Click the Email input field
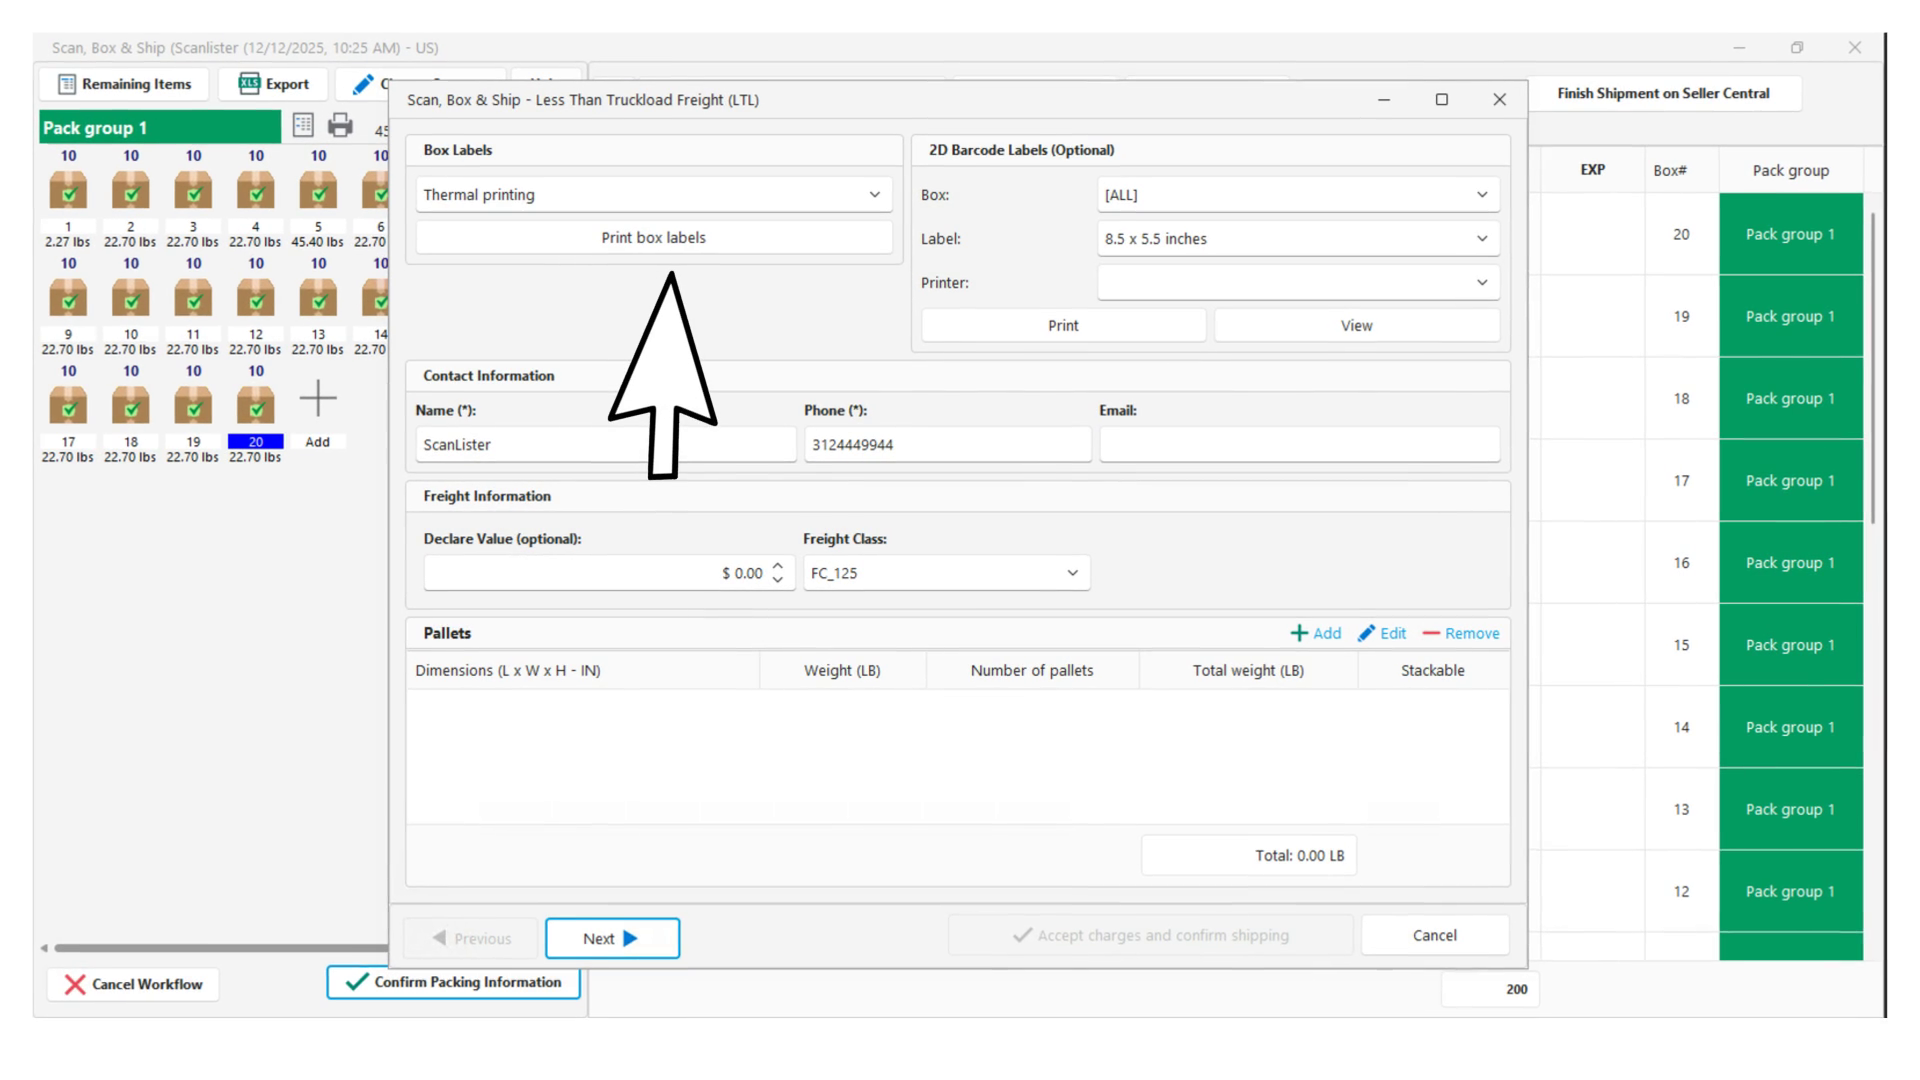Viewport: 1920px width, 1080px height. (x=1299, y=445)
